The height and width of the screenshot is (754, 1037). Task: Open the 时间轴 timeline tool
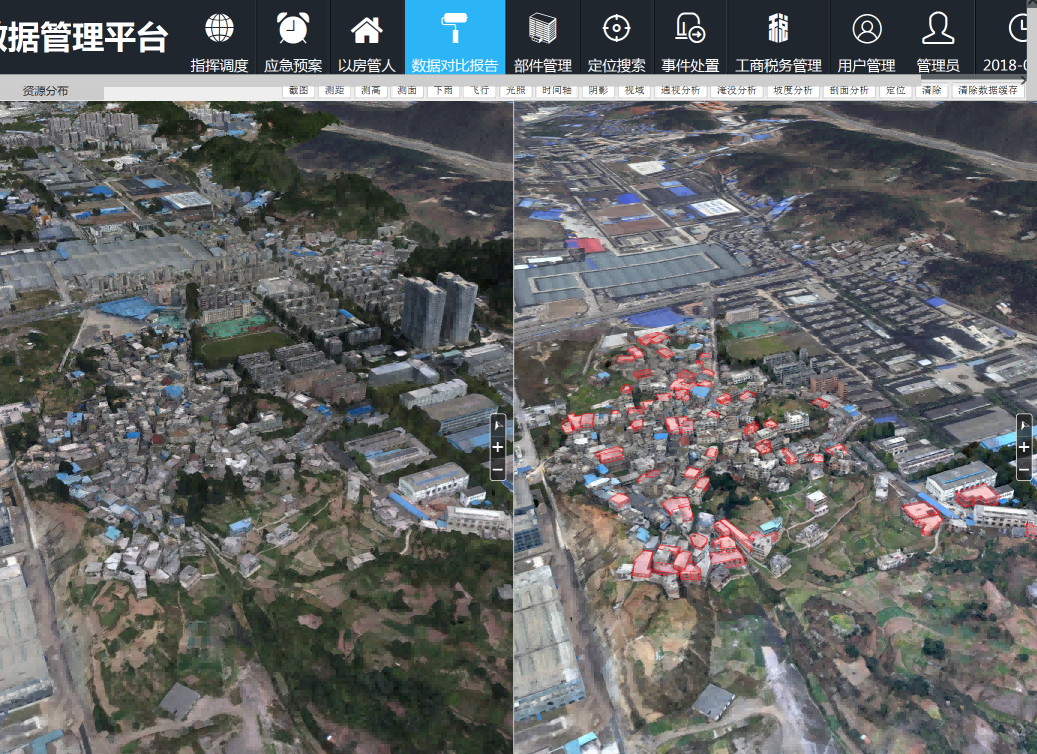tap(557, 91)
